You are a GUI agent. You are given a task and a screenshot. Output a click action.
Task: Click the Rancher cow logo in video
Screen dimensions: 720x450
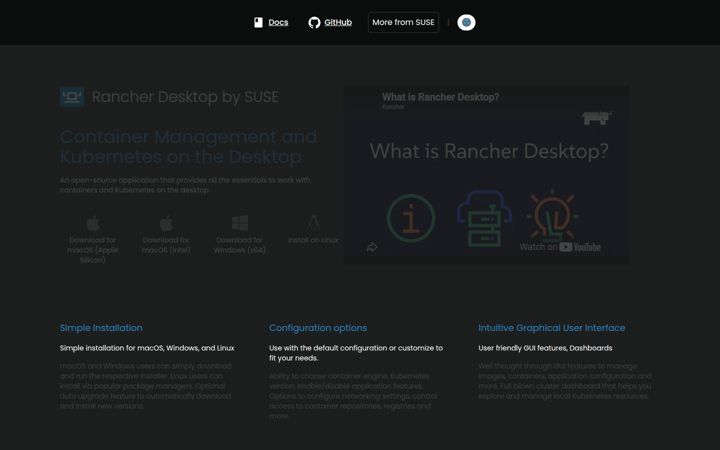click(x=596, y=118)
